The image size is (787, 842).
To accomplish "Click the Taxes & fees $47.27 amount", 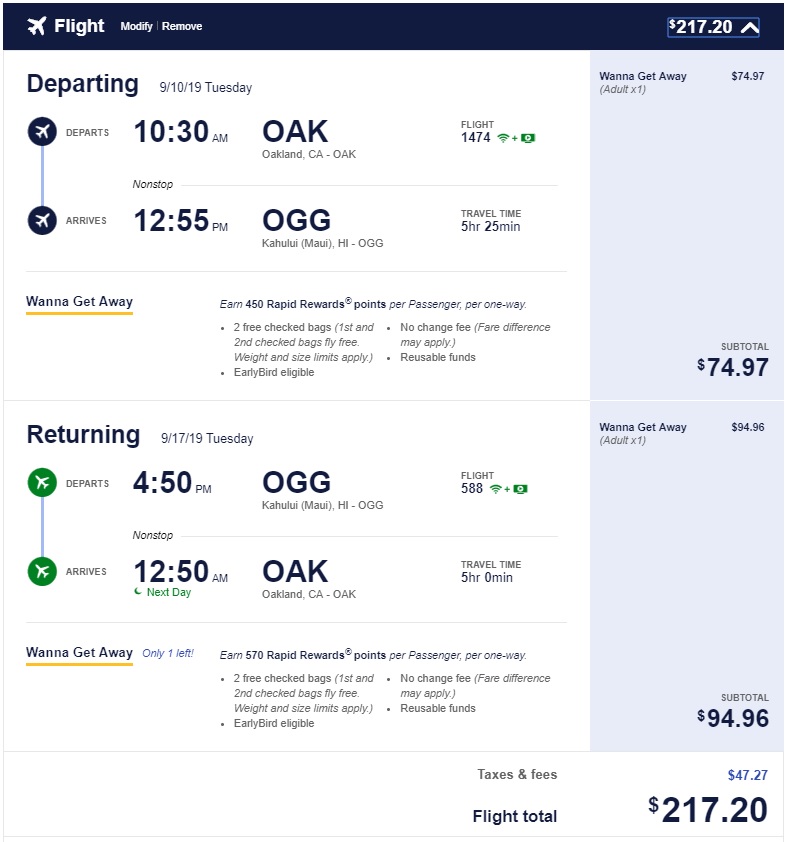I will [747, 774].
